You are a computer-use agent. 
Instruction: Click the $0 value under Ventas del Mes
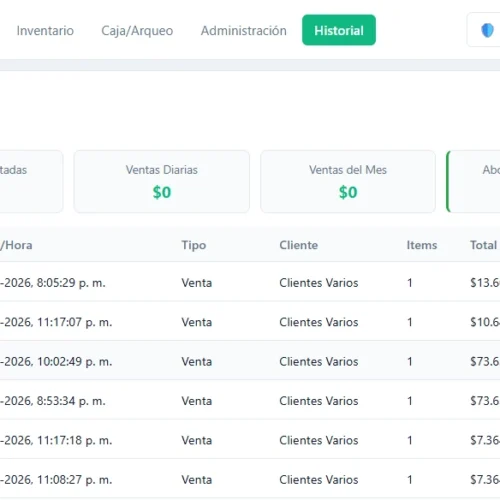coord(348,192)
